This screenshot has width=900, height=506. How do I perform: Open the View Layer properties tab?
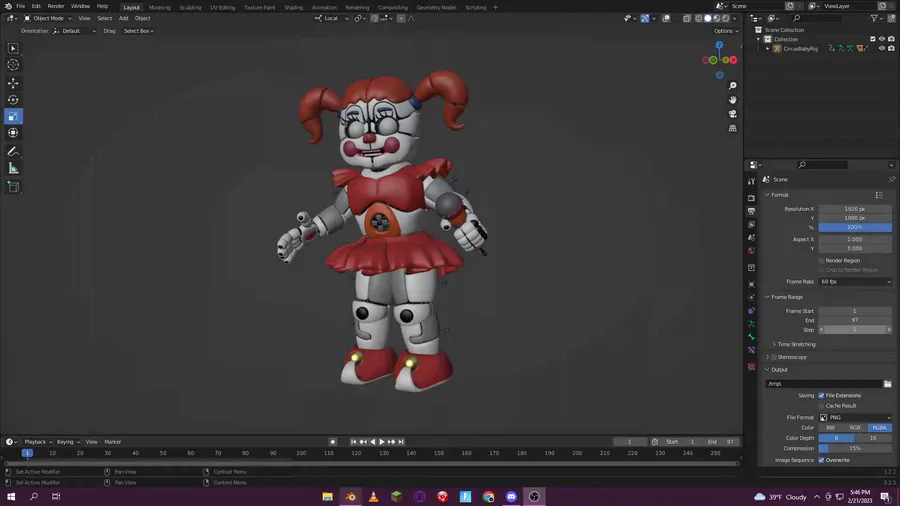pos(751,224)
